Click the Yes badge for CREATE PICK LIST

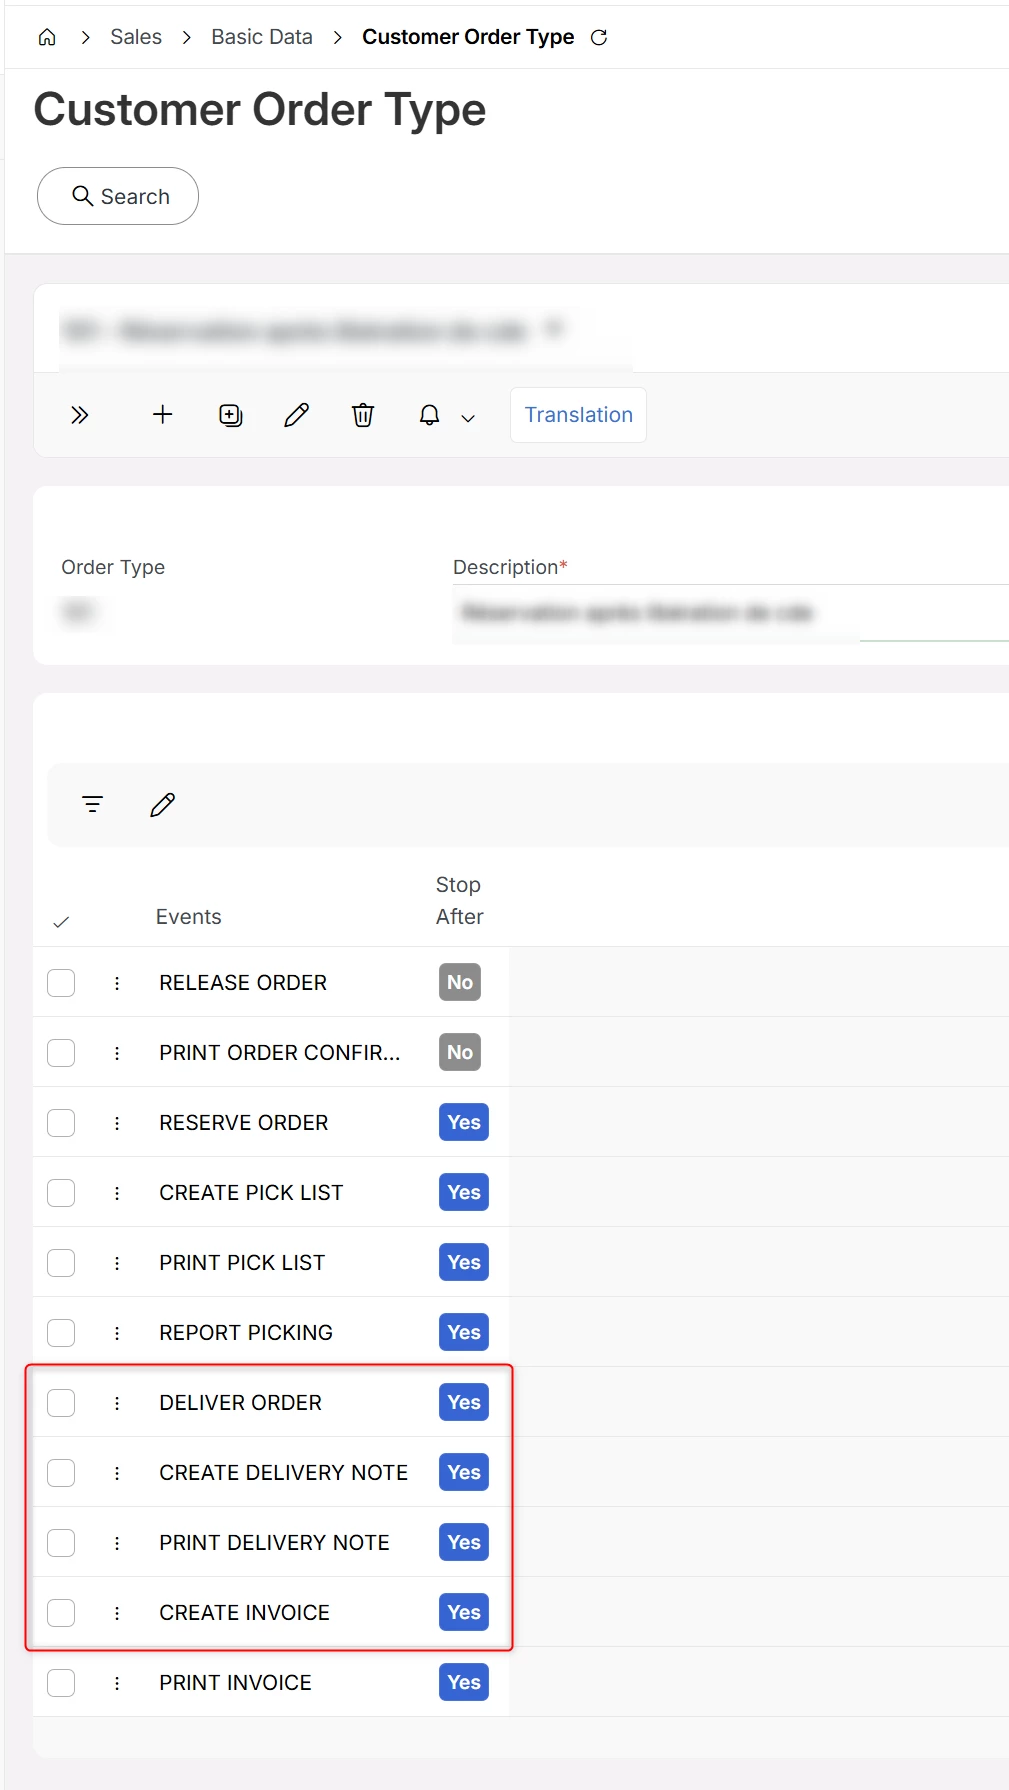pos(464,1192)
